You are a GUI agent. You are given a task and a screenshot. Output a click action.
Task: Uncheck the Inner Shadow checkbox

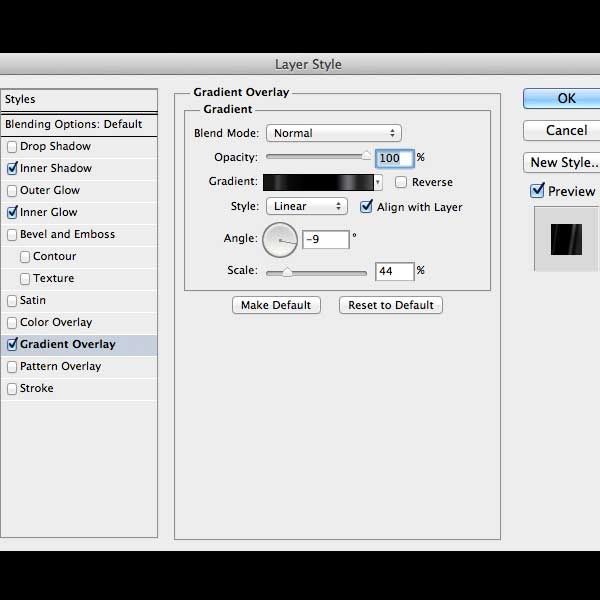[12, 168]
